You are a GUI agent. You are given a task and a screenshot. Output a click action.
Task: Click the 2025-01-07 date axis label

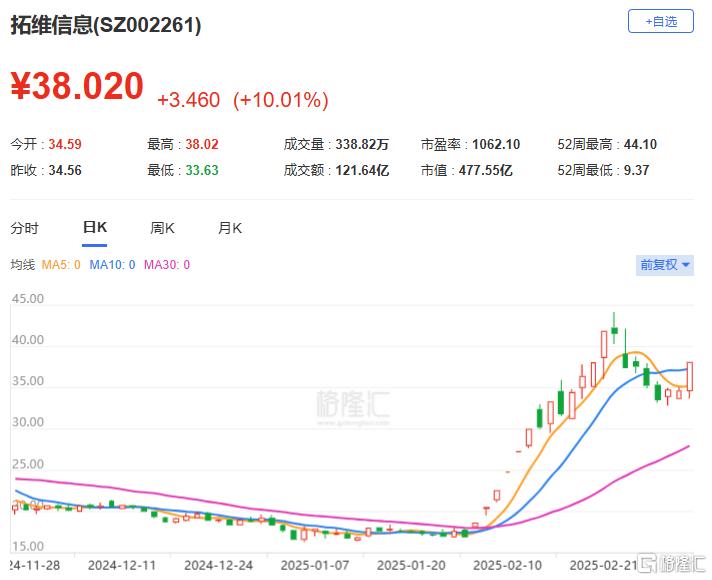pos(315,565)
